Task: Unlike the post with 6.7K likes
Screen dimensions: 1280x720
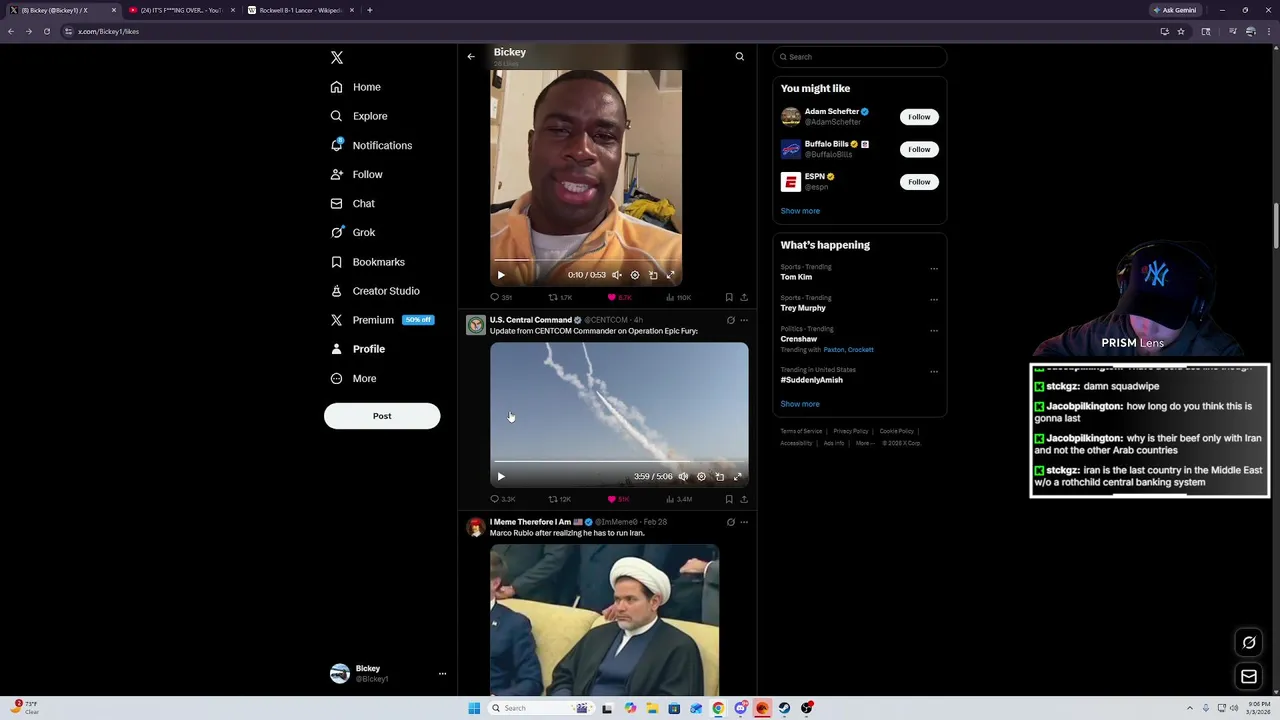Action: (620, 297)
